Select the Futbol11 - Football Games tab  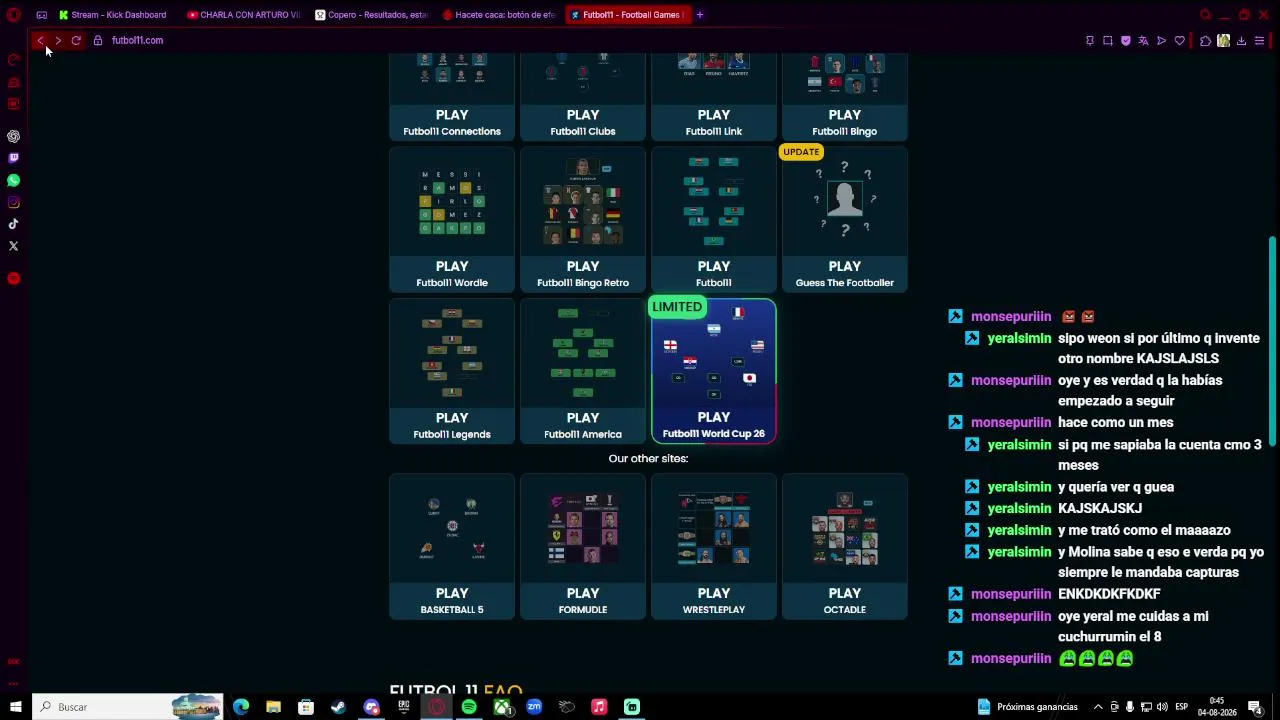pyautogui.click(x=628, y=15)
